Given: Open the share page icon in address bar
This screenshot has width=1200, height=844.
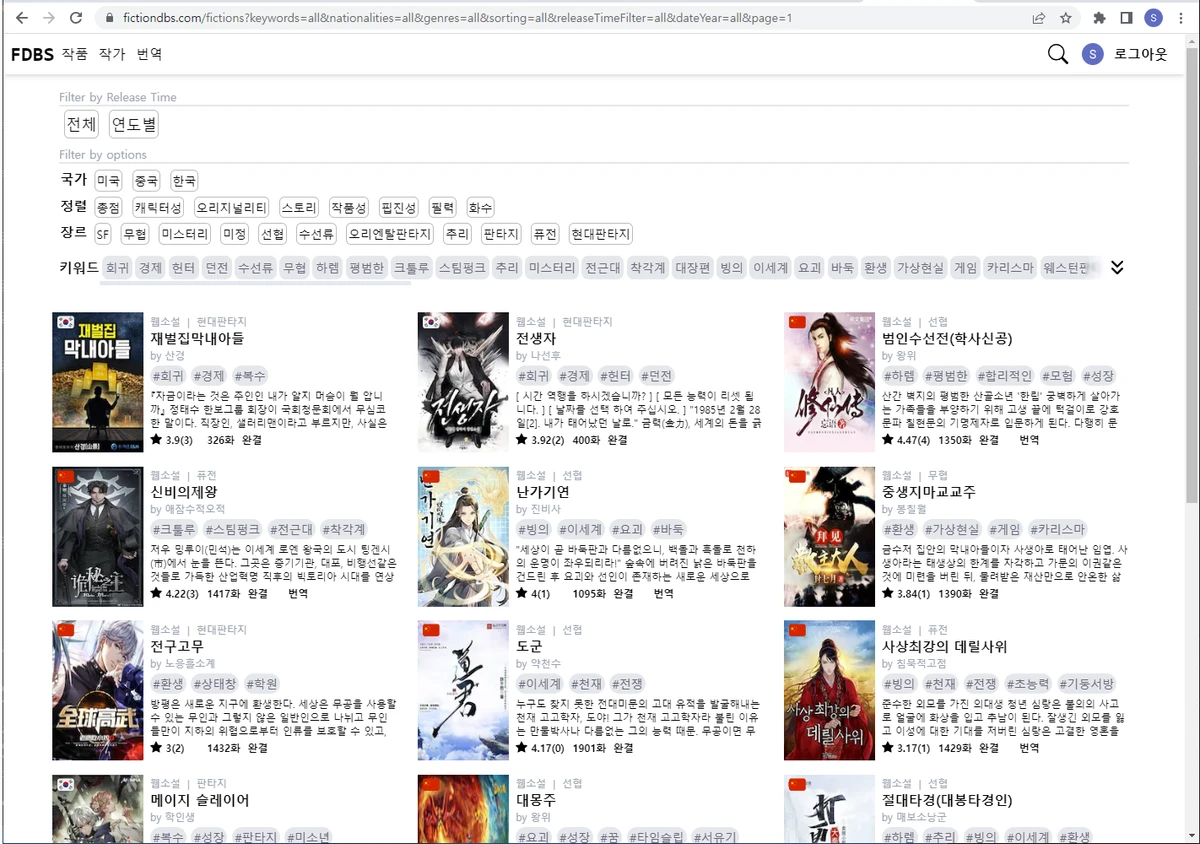Looking at the screenshot, I should (x=1039, y=18).
